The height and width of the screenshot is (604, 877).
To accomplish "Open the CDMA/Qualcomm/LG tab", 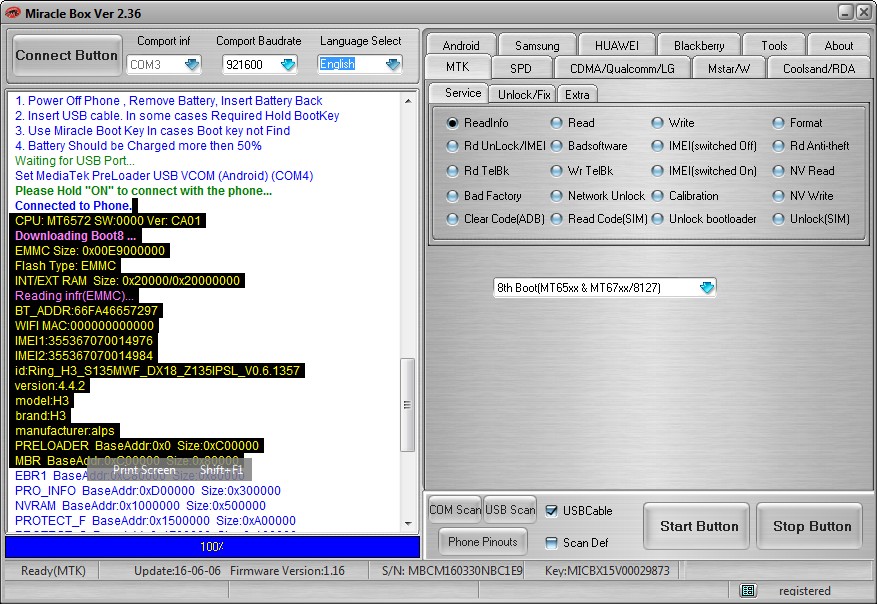I will pyautogui.click(x=622, y=68).
